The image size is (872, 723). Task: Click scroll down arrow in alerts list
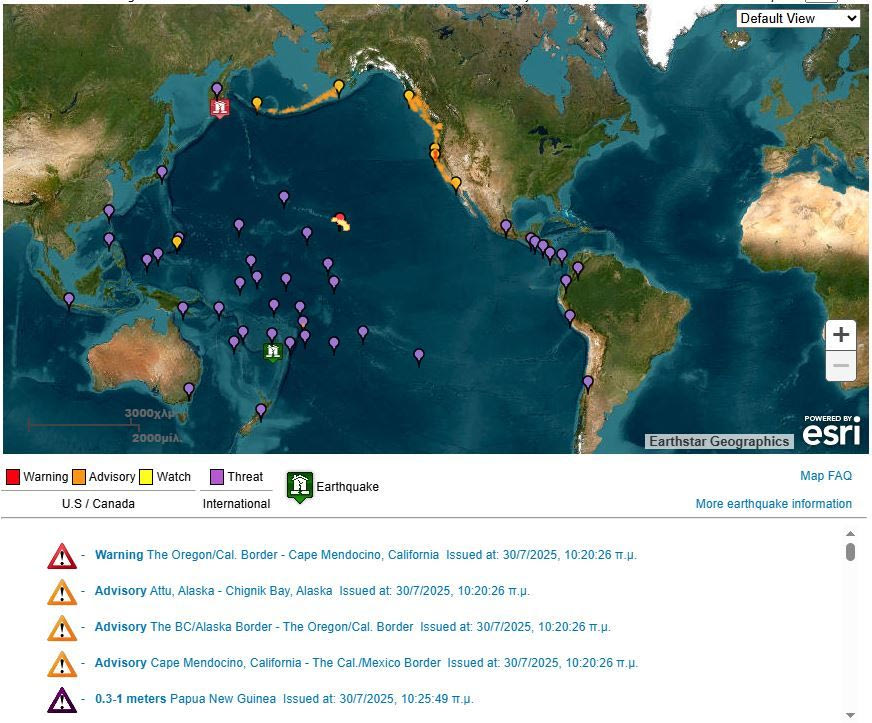[851, 714]
